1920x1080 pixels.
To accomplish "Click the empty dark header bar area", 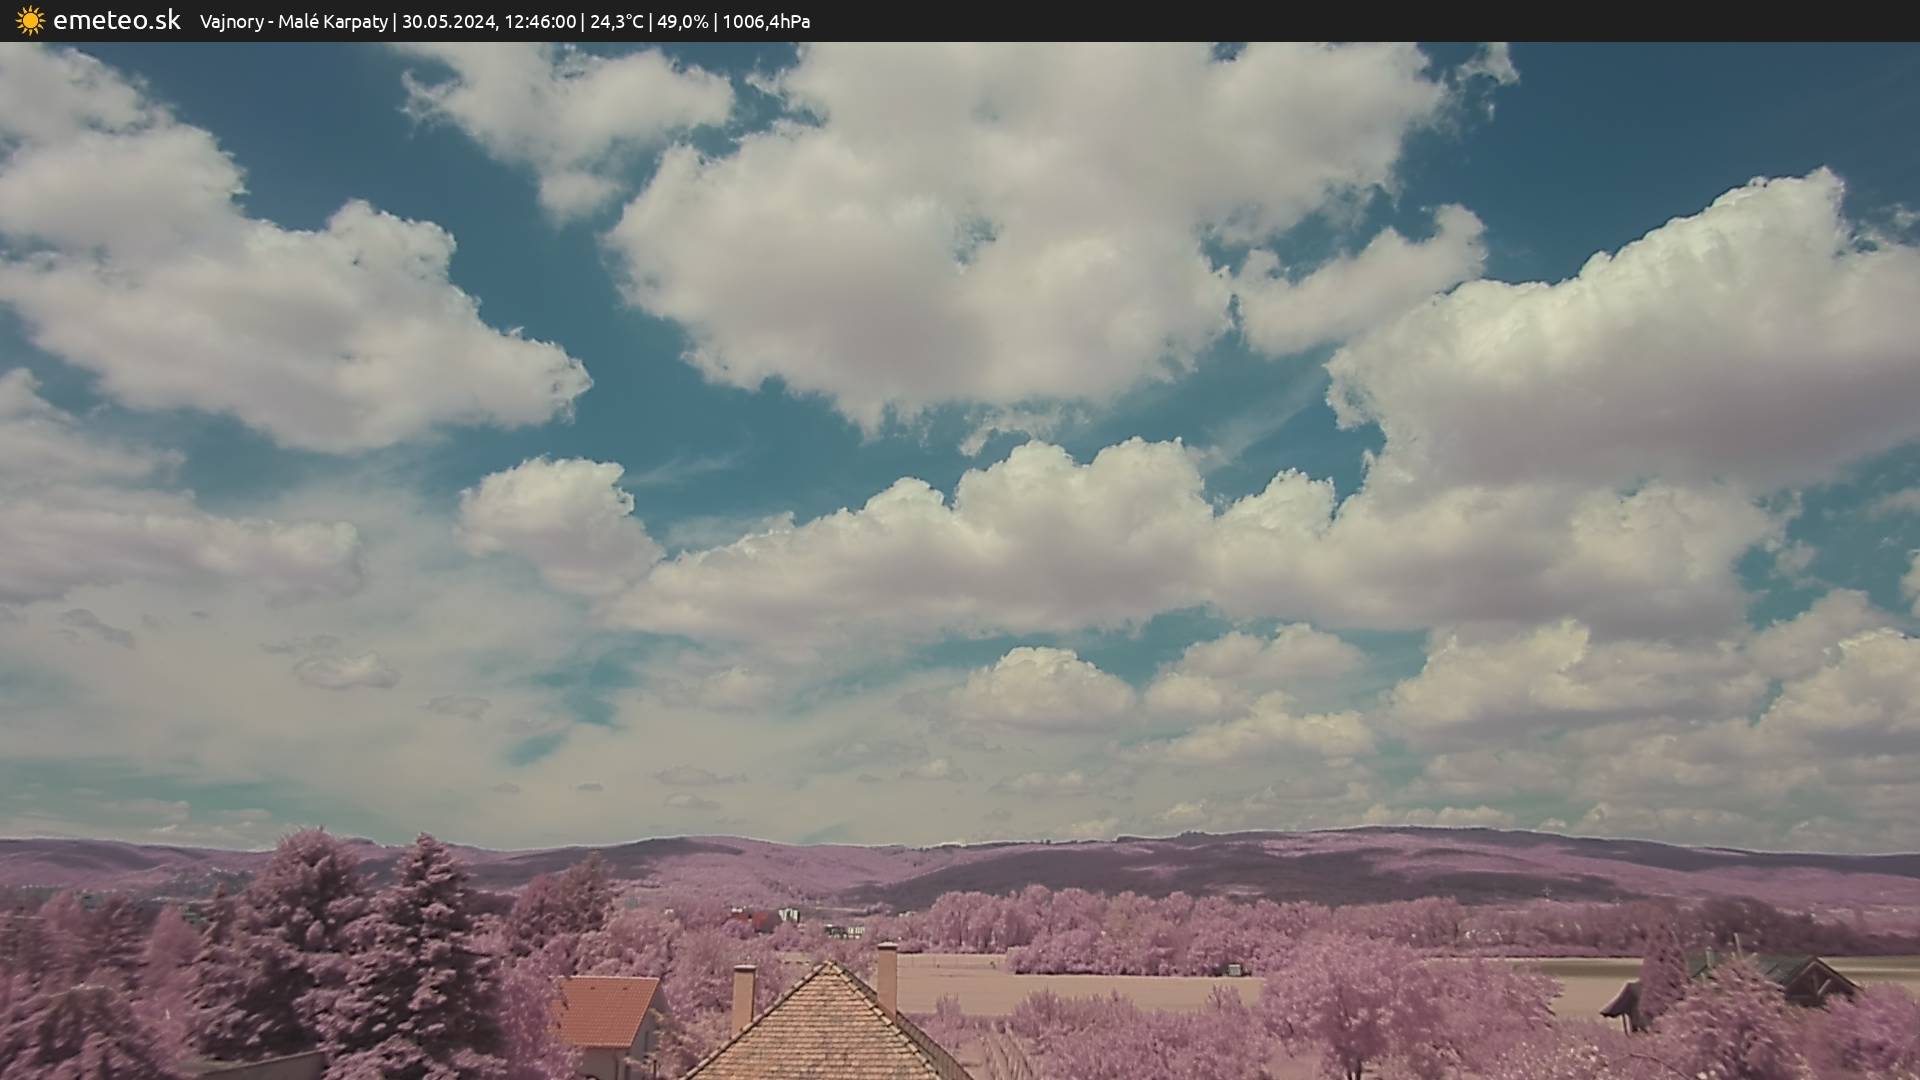I will pyautogui.click(x=1400, y=21).
